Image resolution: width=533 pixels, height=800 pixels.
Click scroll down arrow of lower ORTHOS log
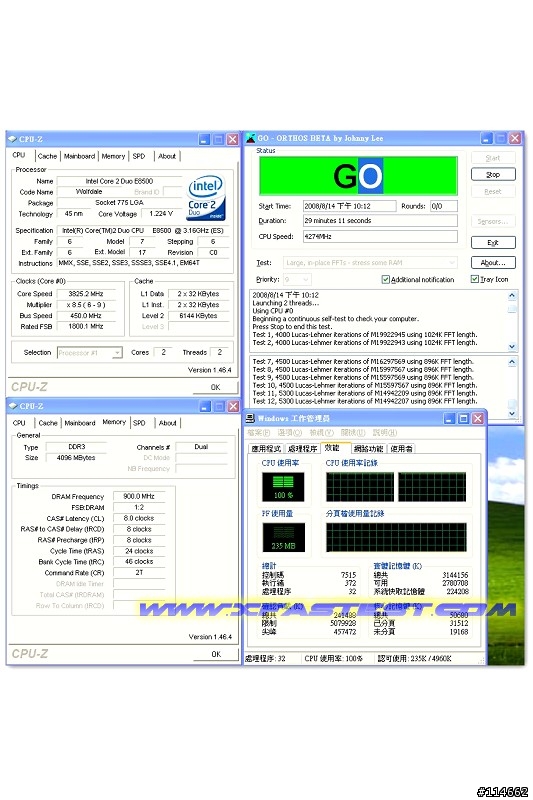click(x=512, y=414)
